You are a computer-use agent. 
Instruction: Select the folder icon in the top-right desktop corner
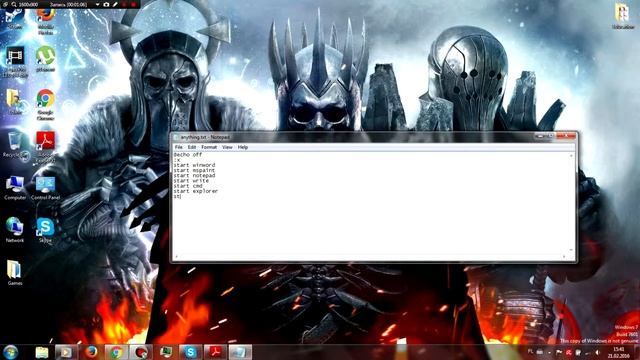[622, 16]
